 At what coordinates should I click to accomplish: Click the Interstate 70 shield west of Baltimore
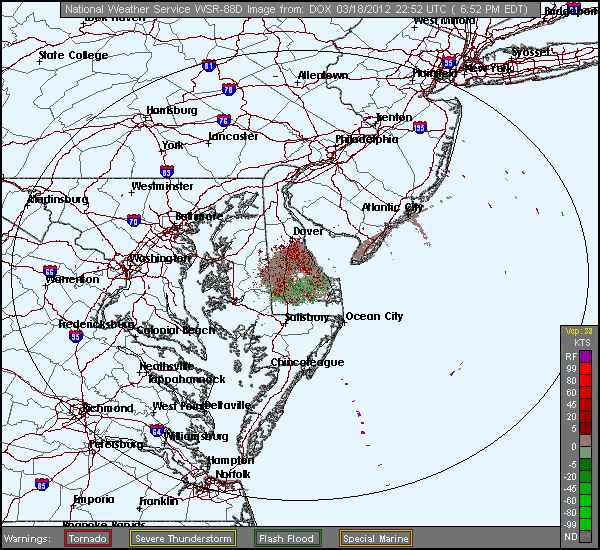(x=134, y=221)
